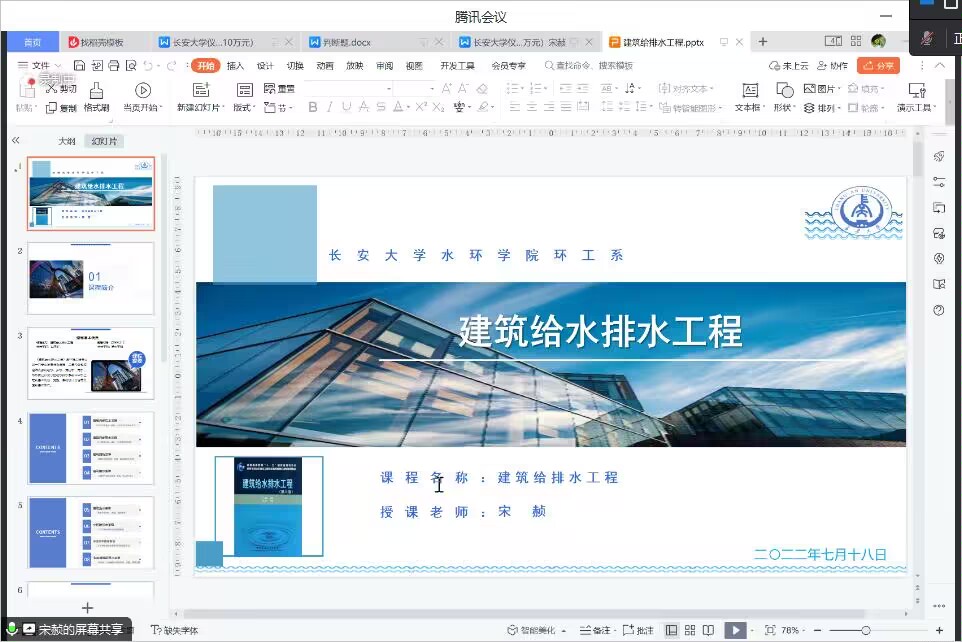Click the zoom slider in status bar
The image size is (962, 642).
coord(866,630)
